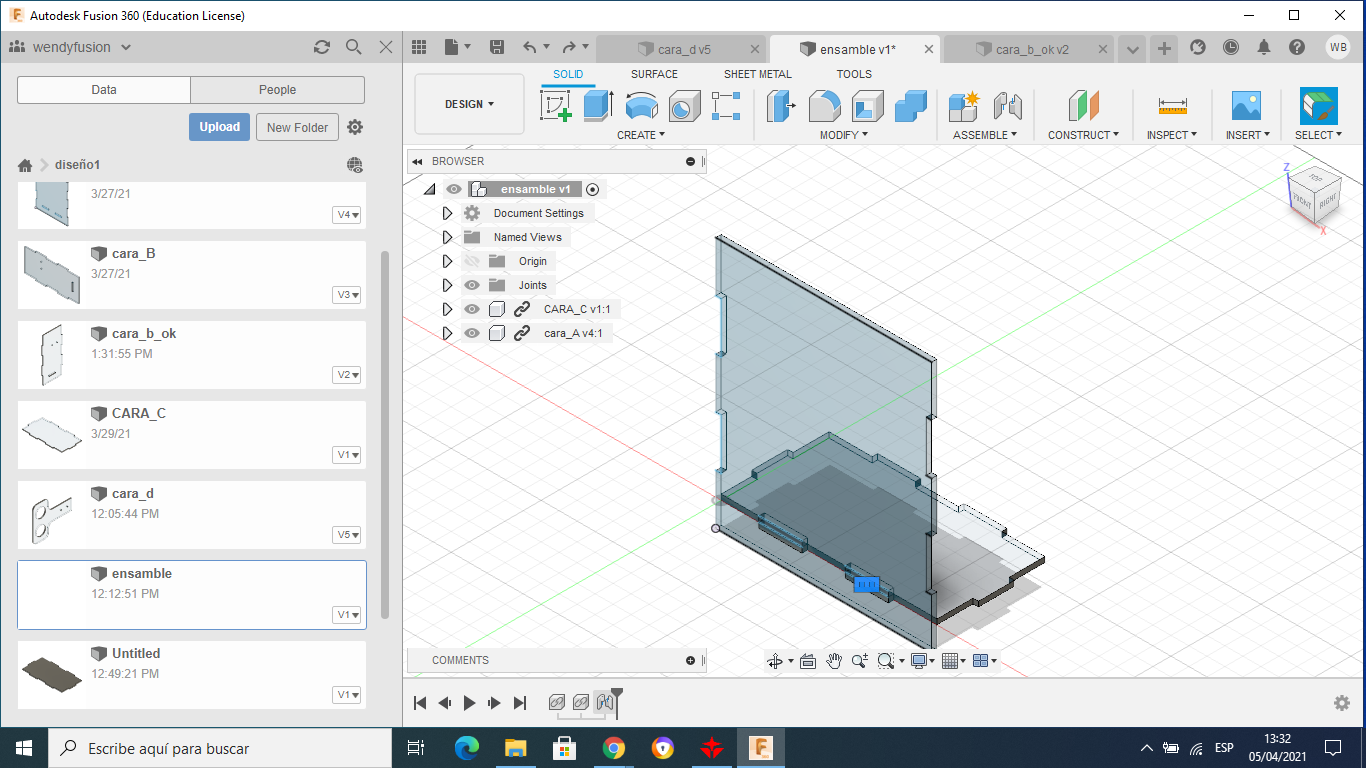The width and height of the screenshot is (1366, 768).
Task: Click the Rectangular Pattern icon in Create
Action: [x=726, y=106]
